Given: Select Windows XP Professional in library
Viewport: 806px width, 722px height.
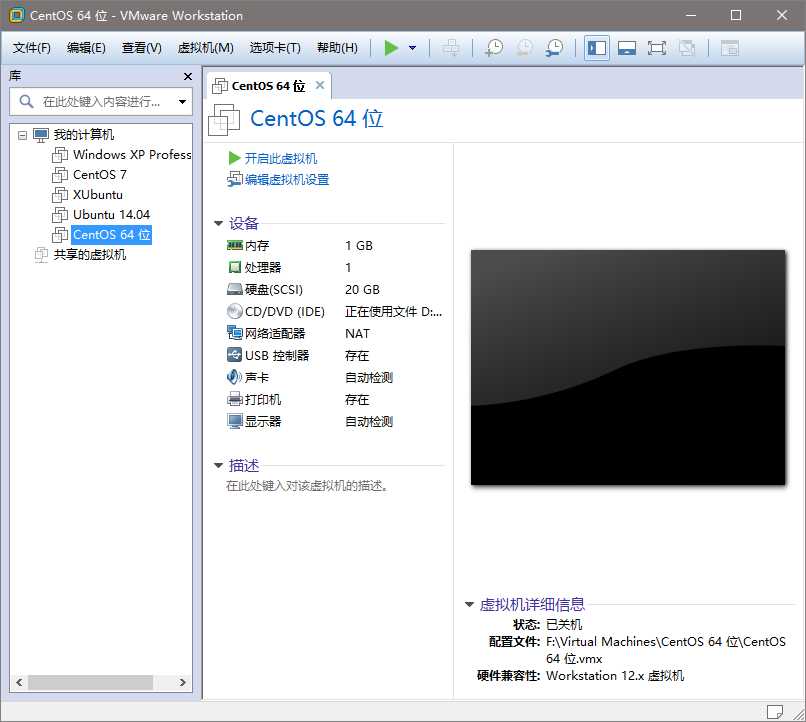Looking at the screenshot, I should [122, 155].
